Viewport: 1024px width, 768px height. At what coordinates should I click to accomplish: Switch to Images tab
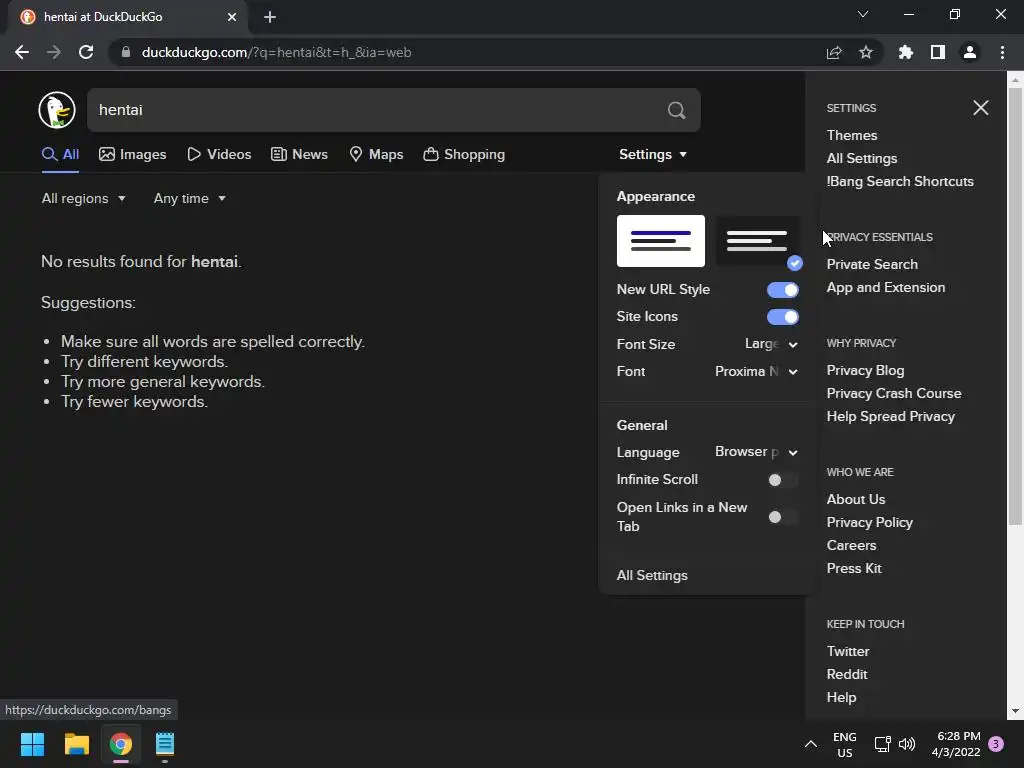tap(133, 155)
